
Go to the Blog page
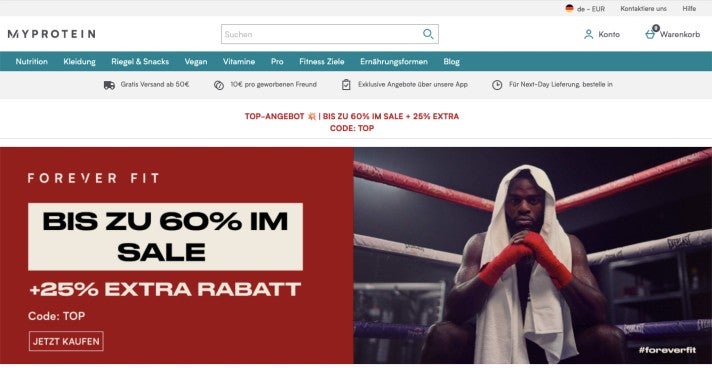pyautogui.click(x=451, y=62)
